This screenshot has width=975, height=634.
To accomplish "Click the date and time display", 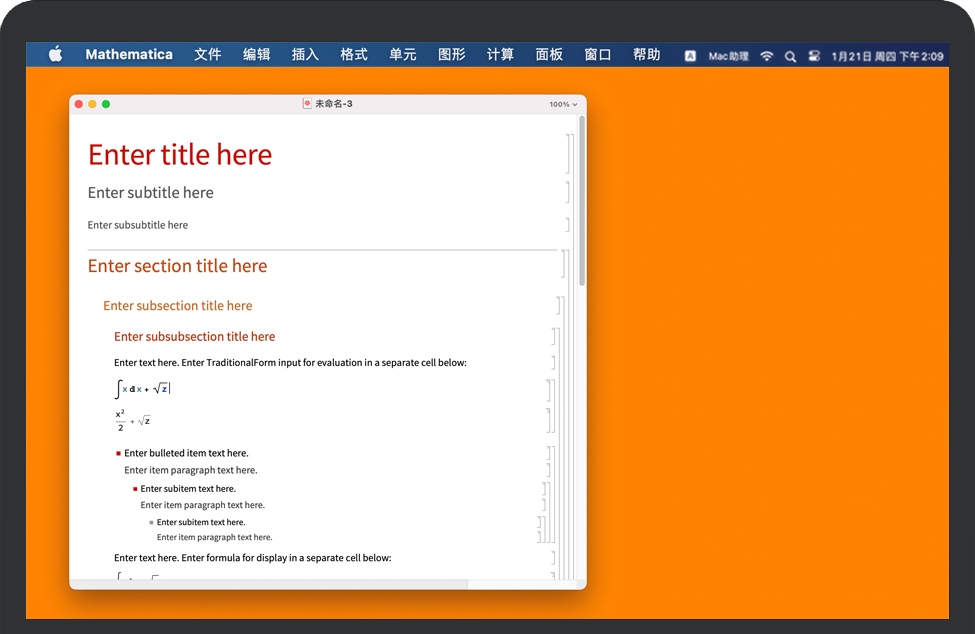I will (x=887, y=56).
